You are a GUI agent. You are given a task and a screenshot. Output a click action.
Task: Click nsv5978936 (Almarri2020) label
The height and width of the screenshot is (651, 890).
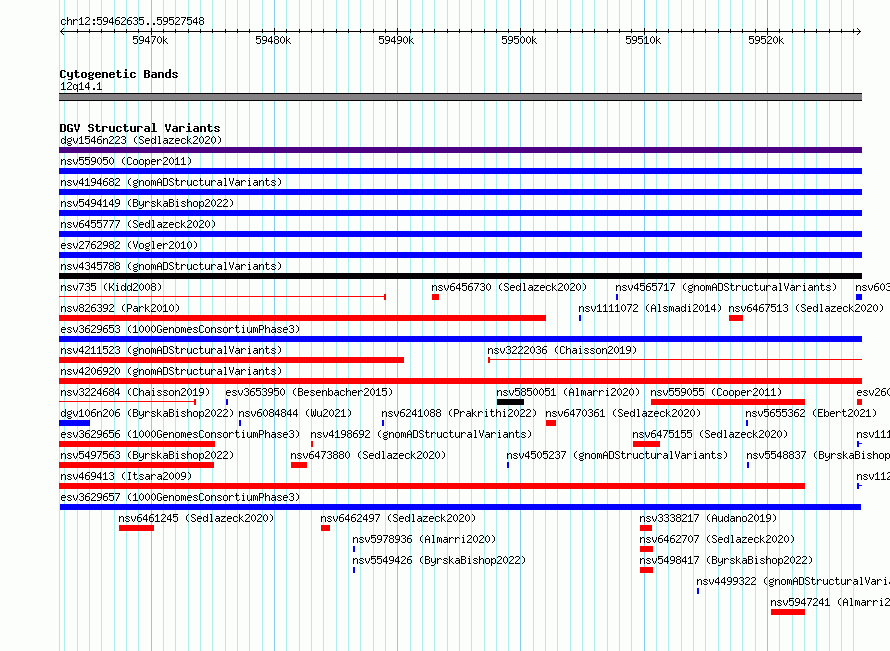[424, 539]
